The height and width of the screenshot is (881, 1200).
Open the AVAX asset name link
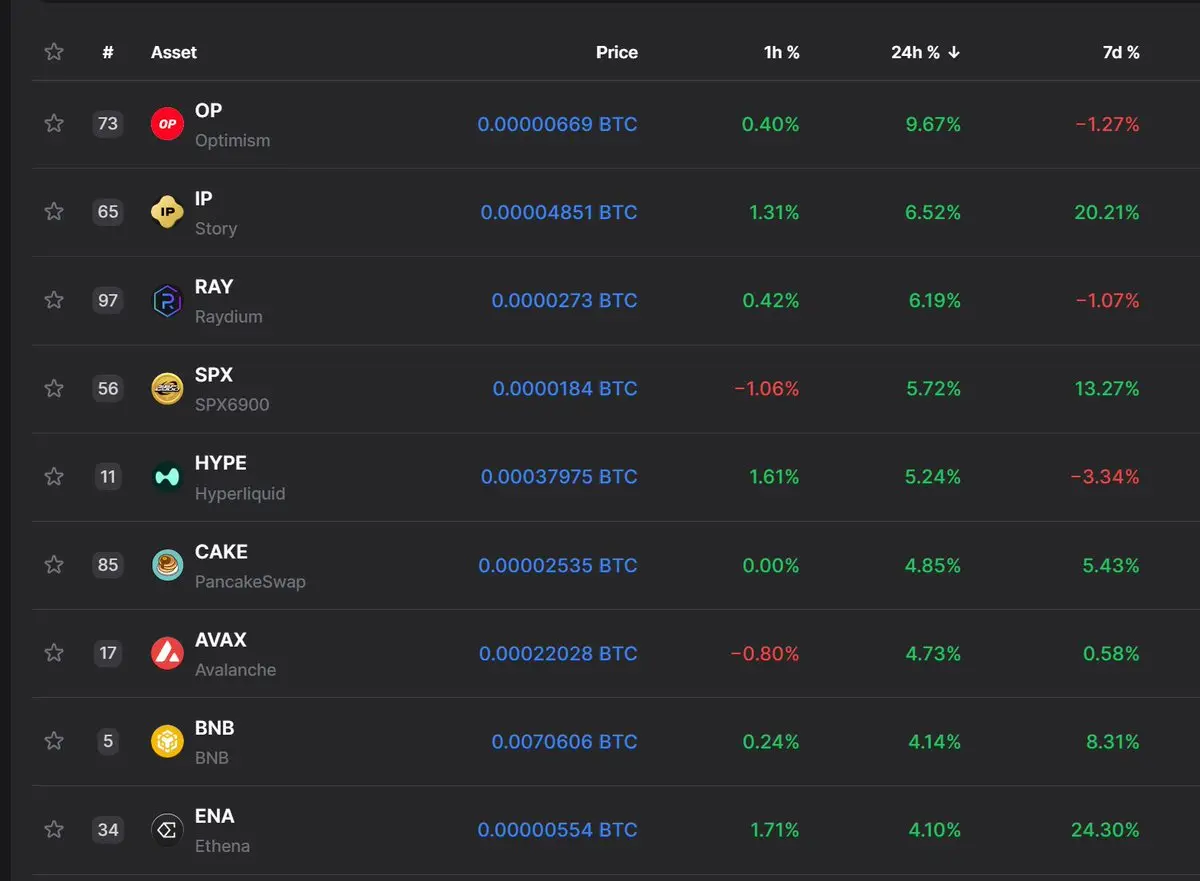pos(221,640)
